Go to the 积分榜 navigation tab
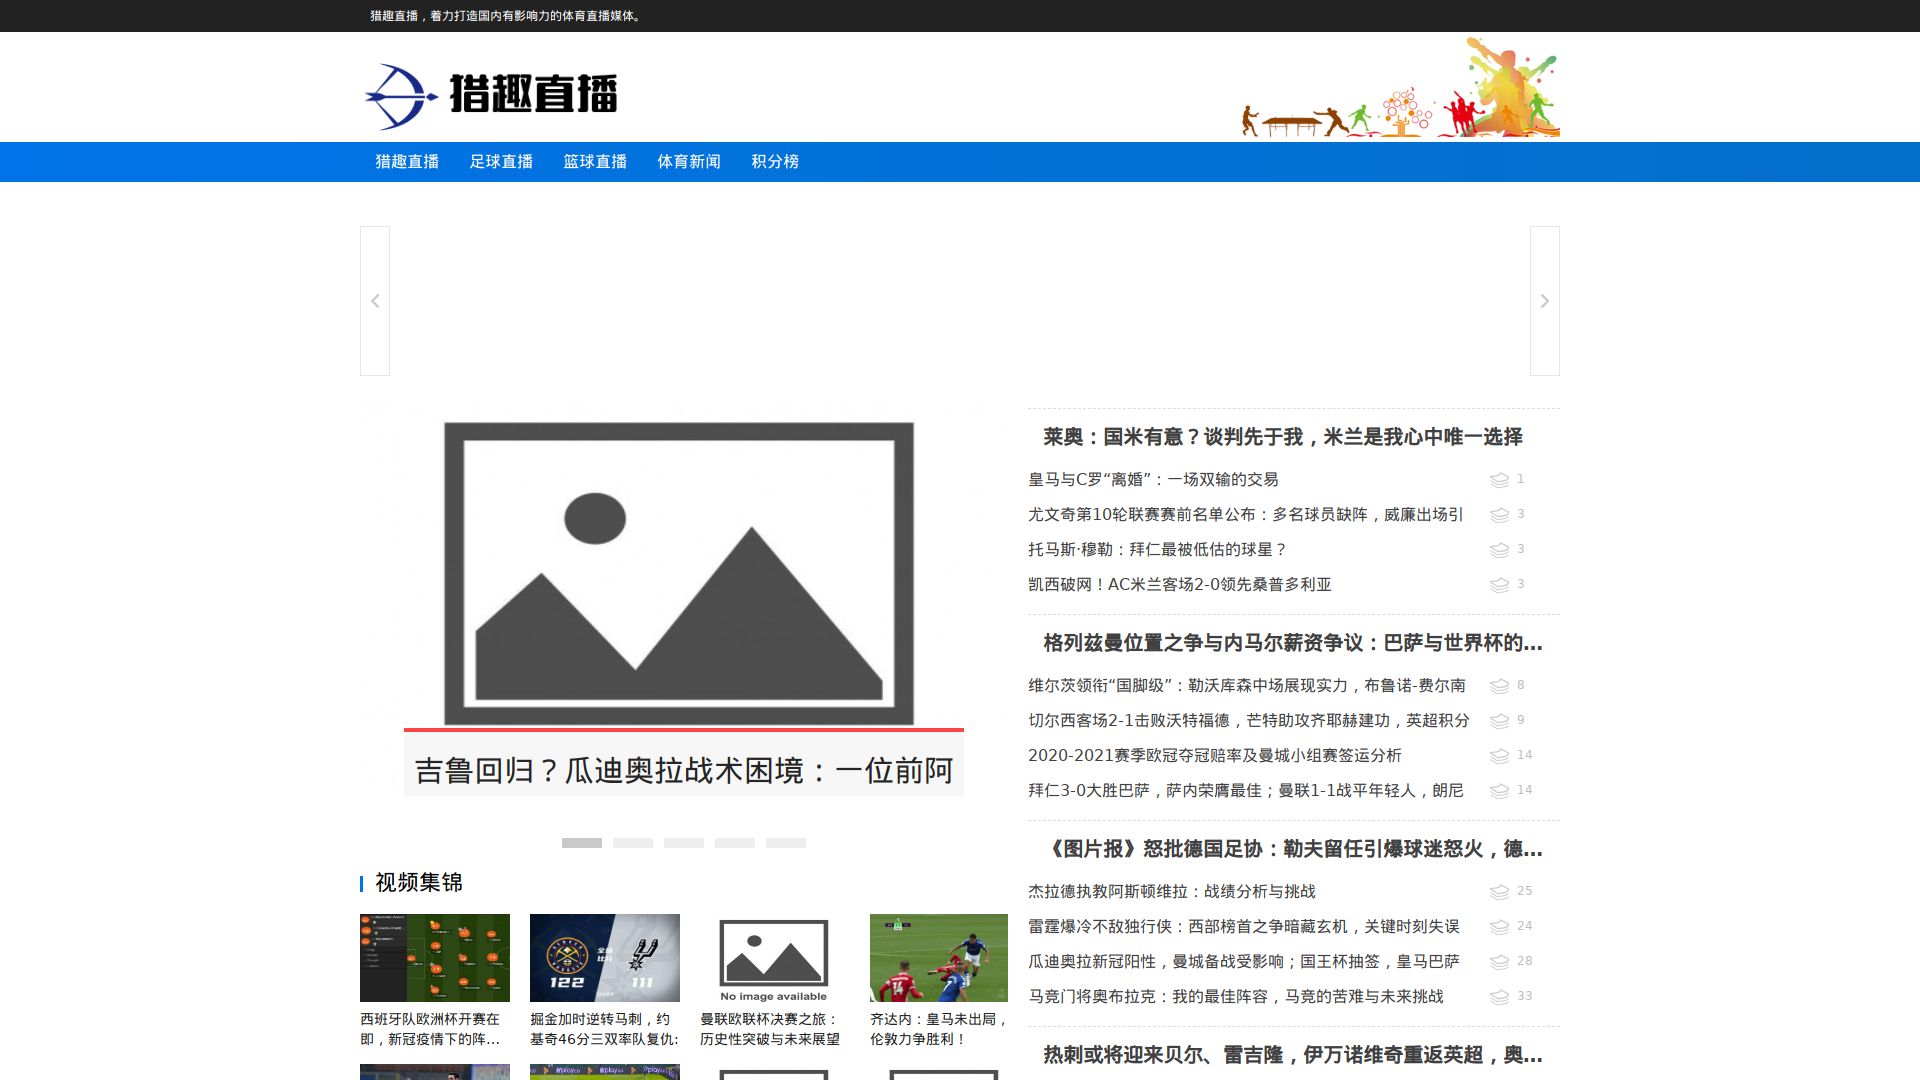The height and width of the screenshot is (1080, 1920). 775,162
